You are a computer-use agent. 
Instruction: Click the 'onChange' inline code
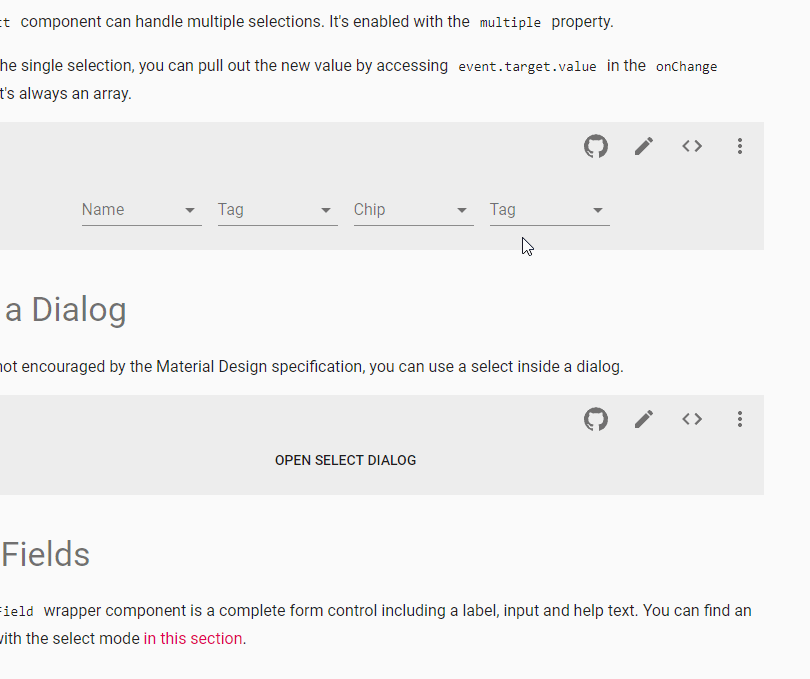[x=686, y=67]
